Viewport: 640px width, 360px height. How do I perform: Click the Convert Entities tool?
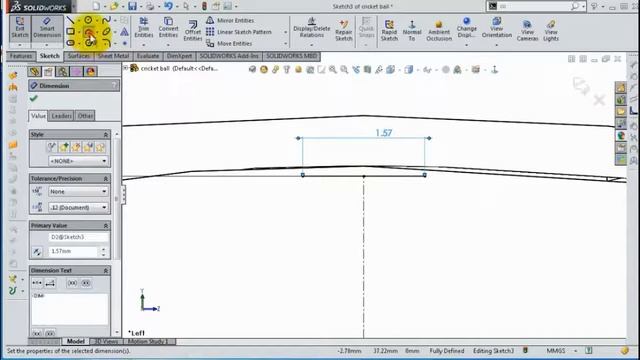coord(168,27)
